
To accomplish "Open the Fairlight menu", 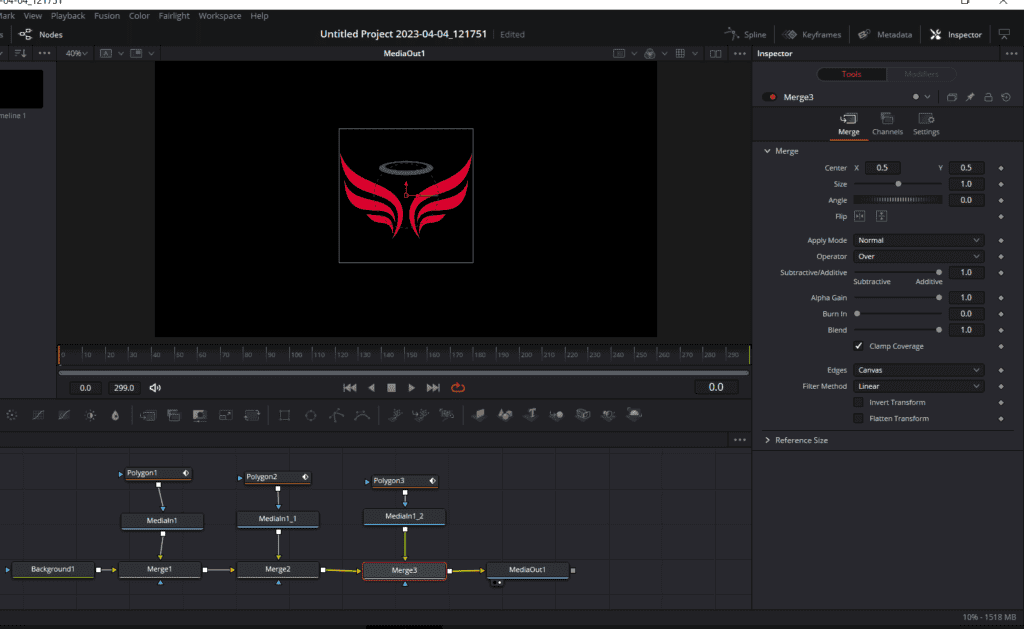I will [174, 16].
